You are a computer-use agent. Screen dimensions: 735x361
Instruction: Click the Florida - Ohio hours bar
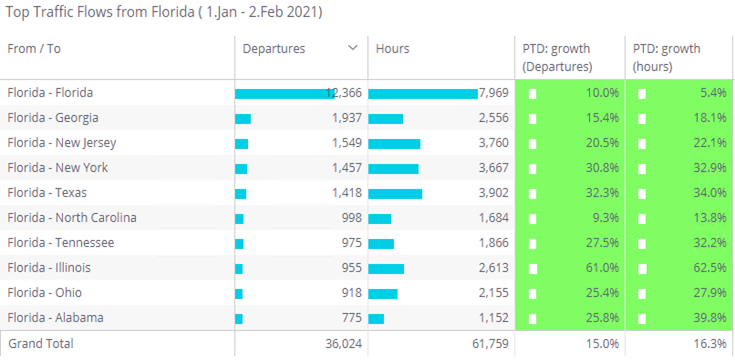coord(383,294)
